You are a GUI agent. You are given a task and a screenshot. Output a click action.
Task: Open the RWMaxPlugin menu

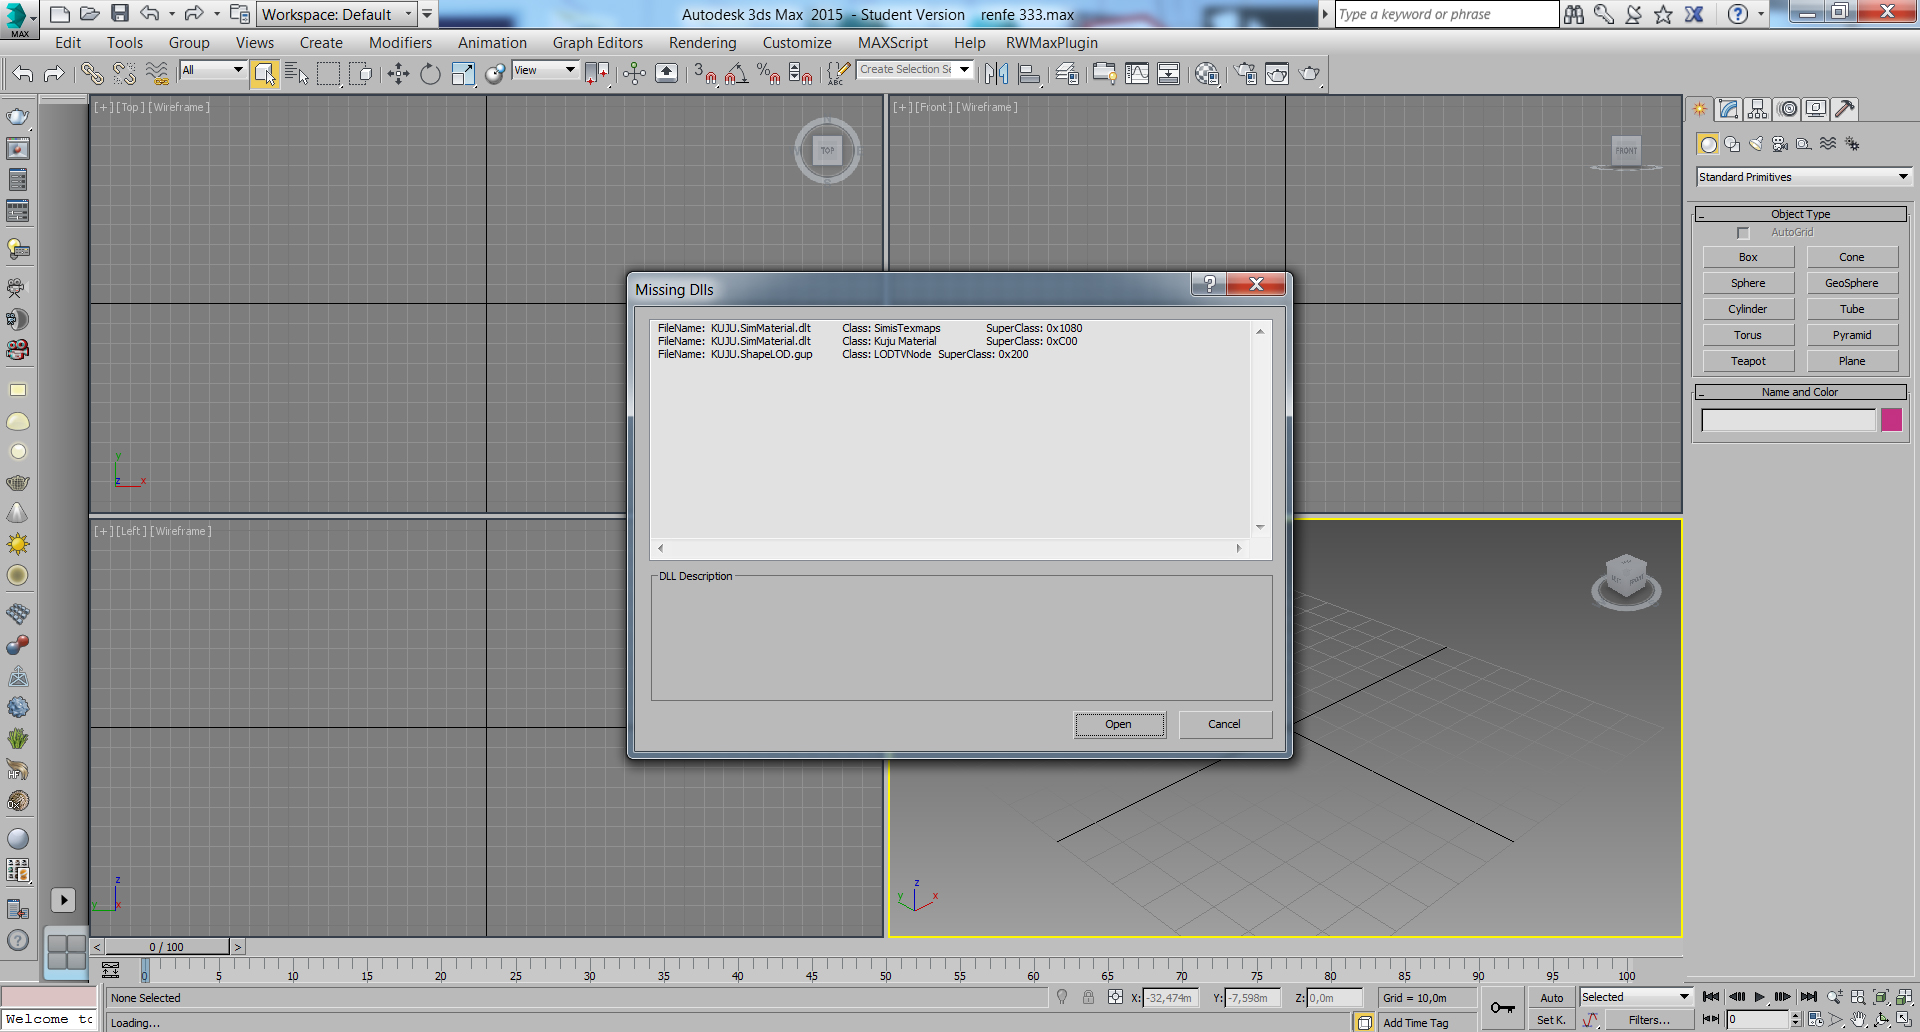point(1052,43)
